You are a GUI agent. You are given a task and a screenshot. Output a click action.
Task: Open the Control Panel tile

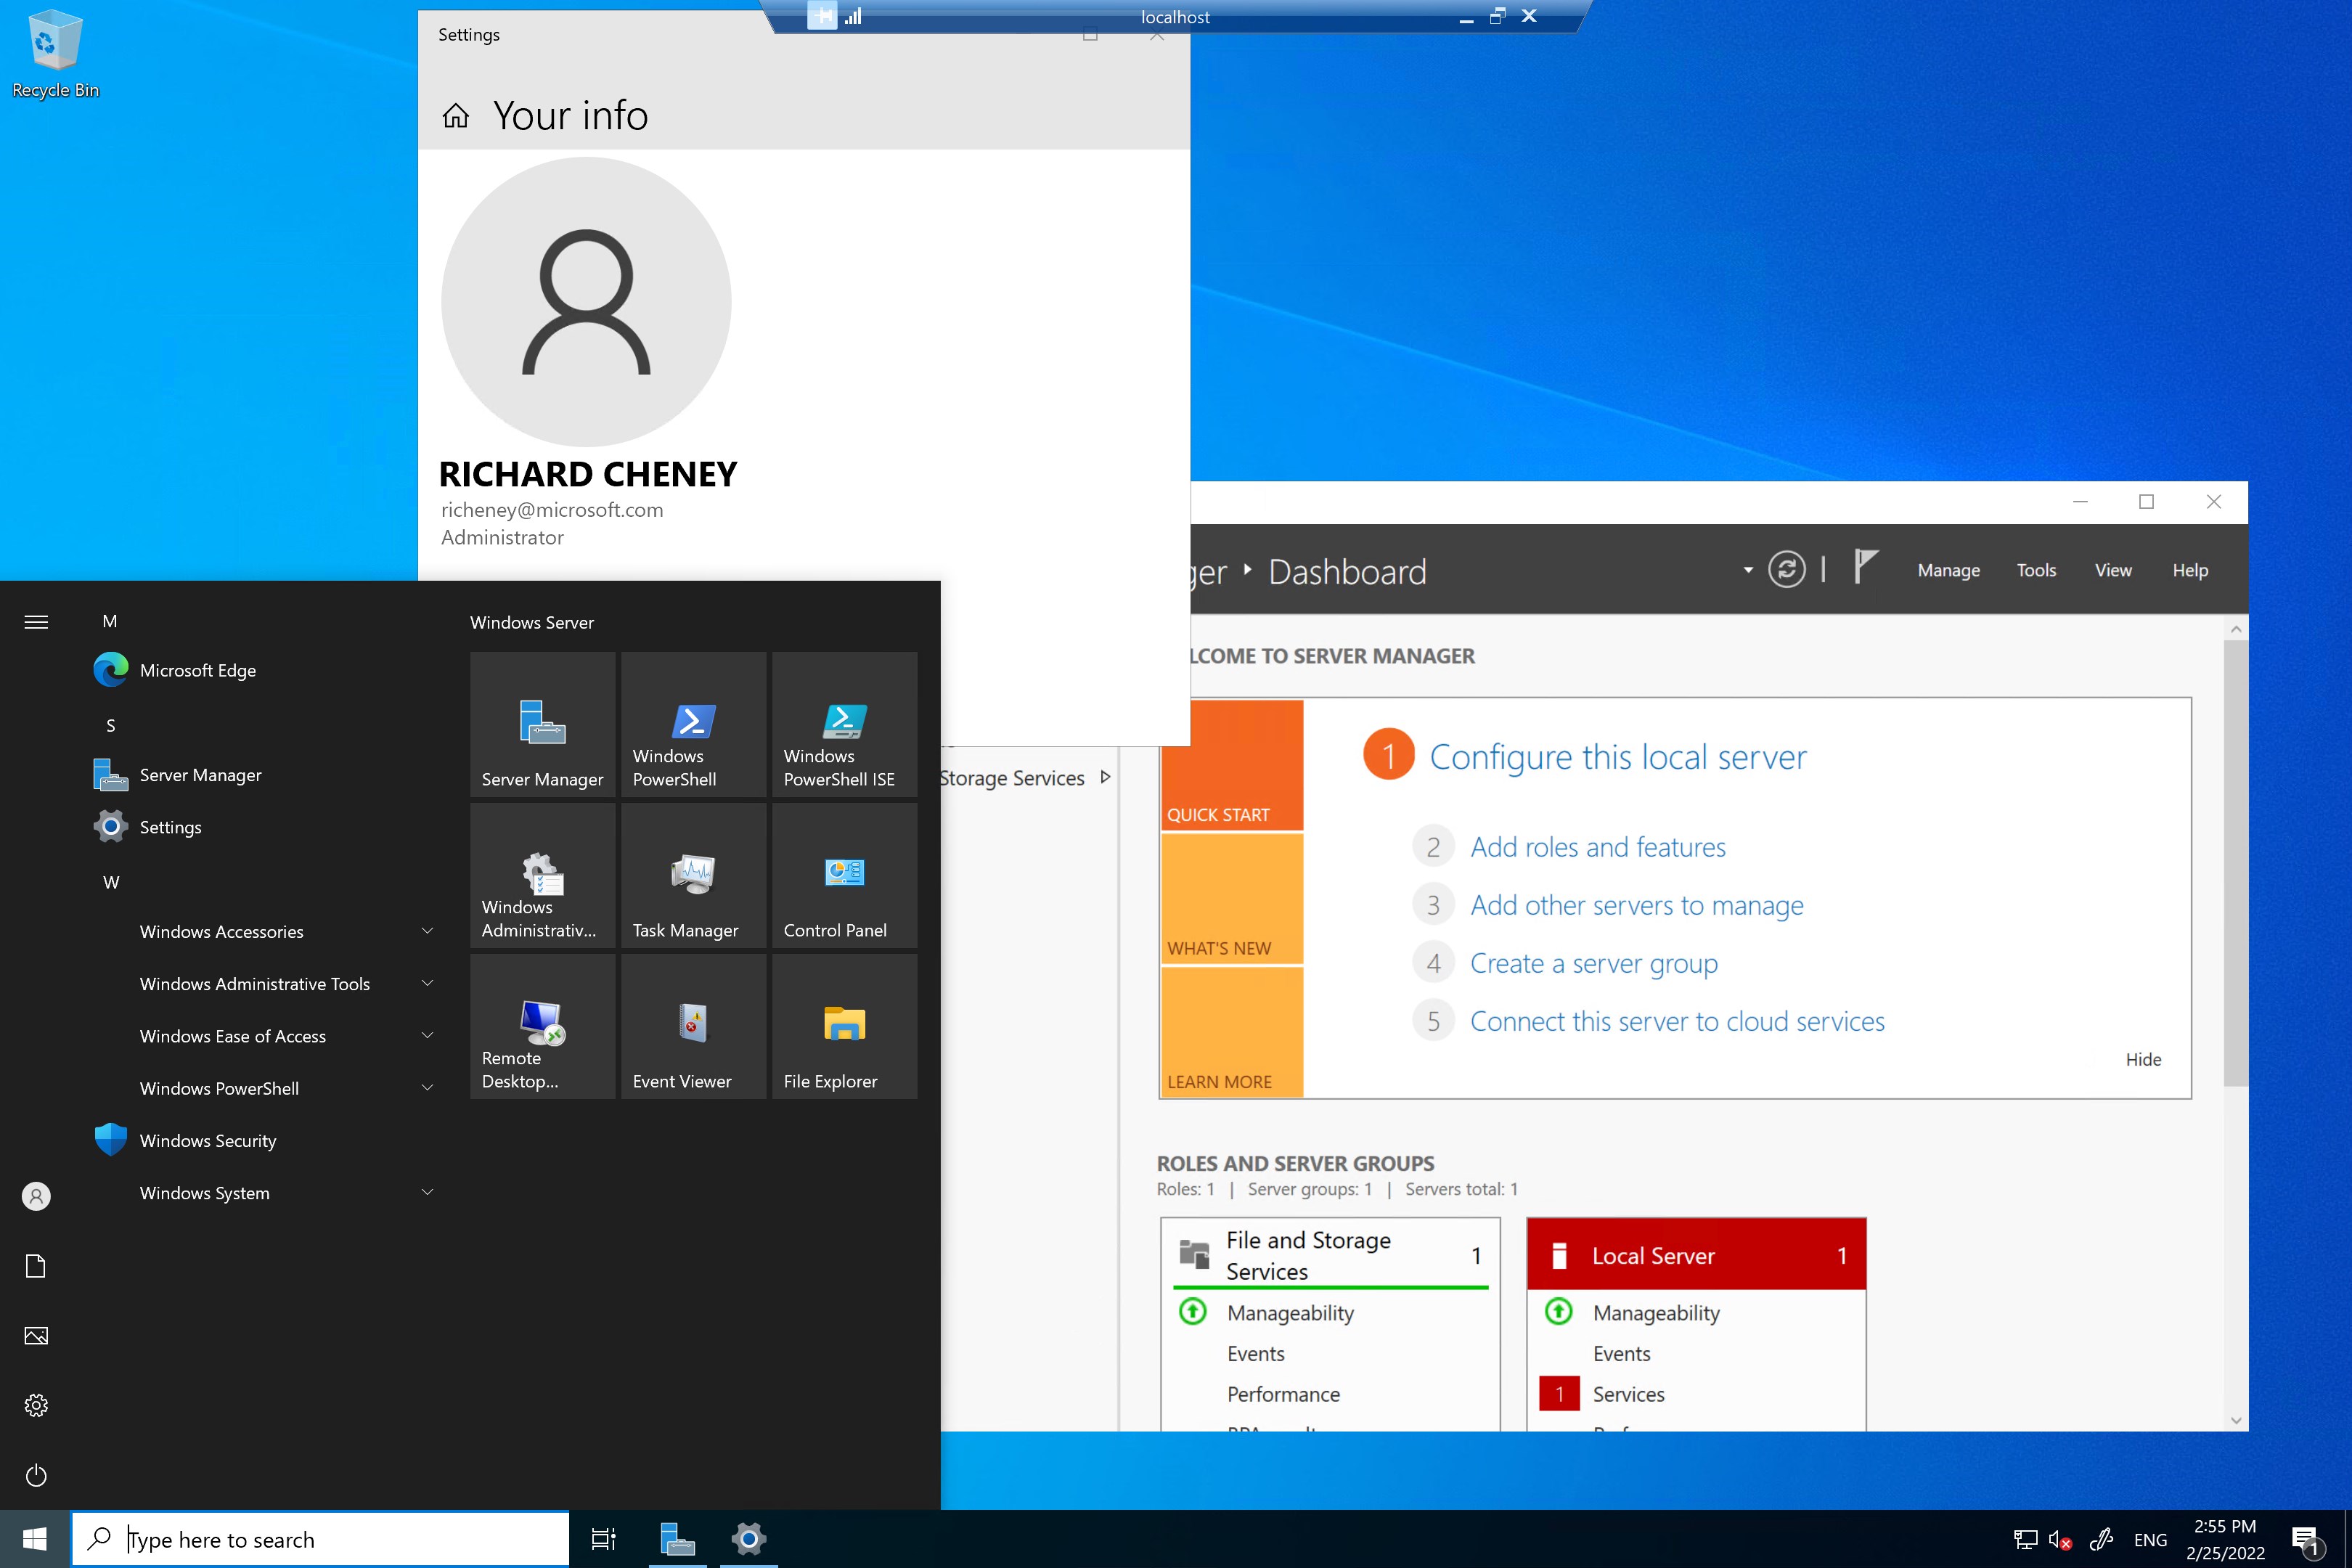(844, 875)
